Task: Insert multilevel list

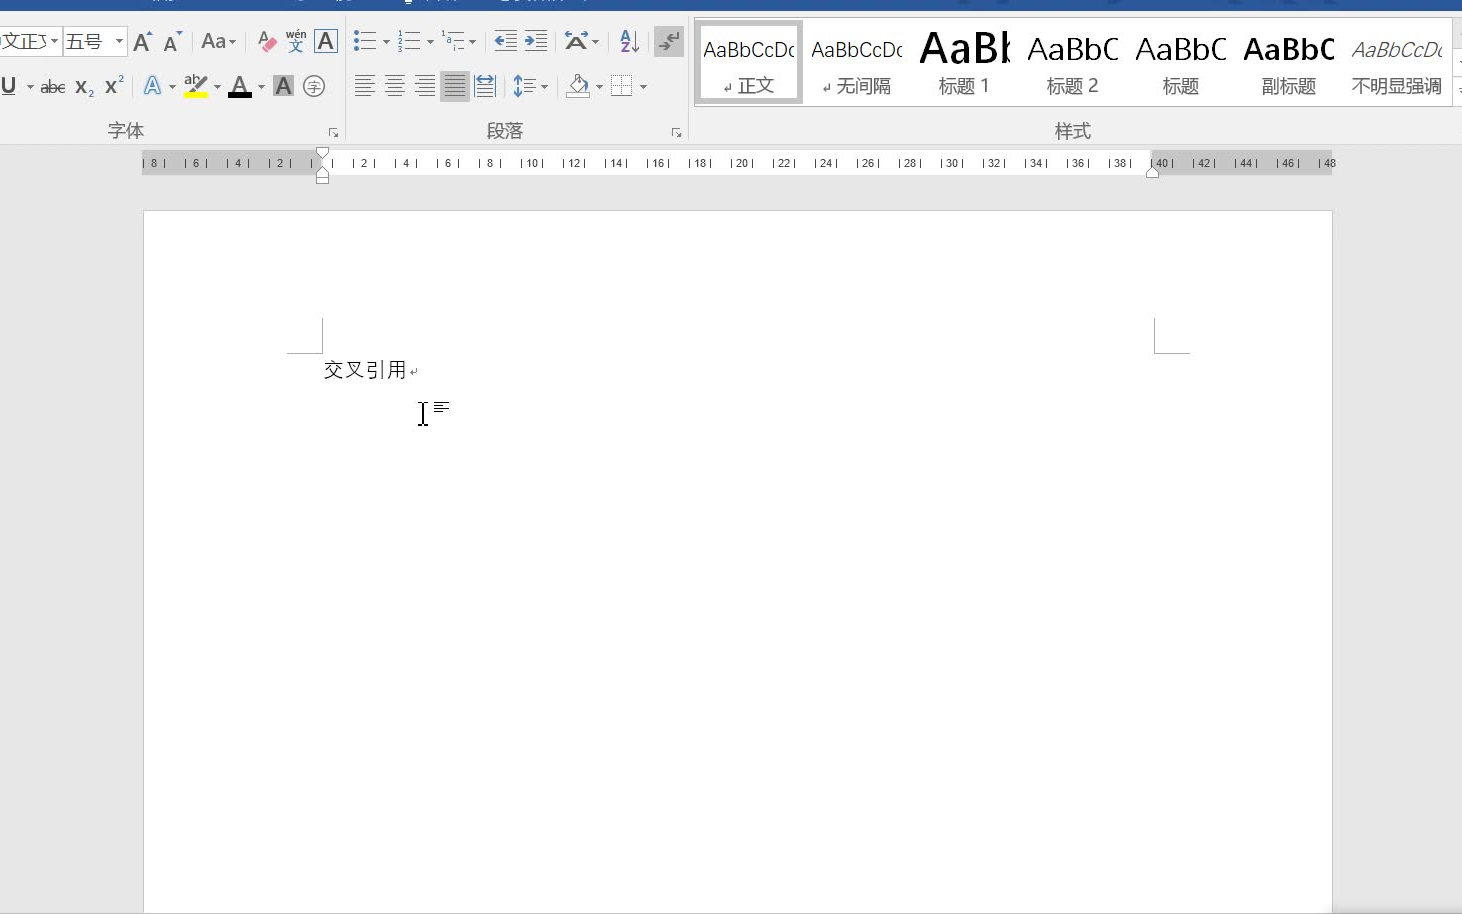Action: (x=453, y=41)
